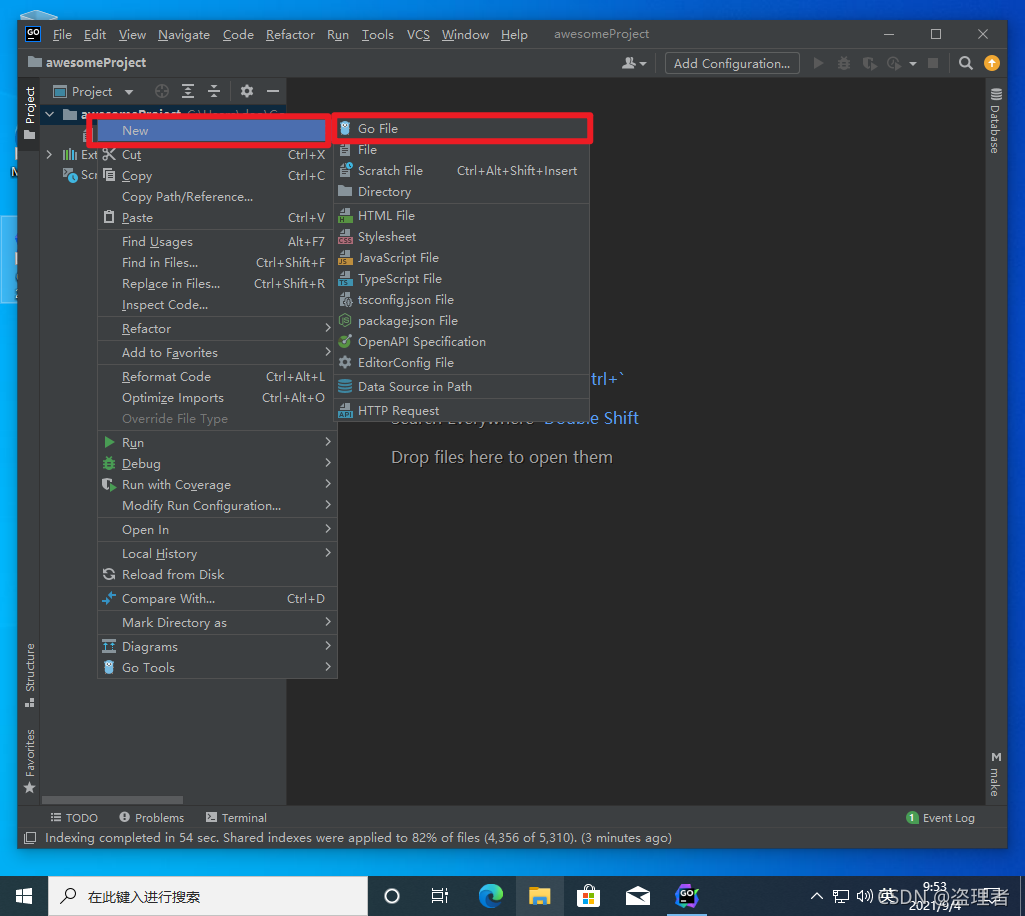Click the Run play icon in toolbar
Screen dimensions: 1025x916
(818, 63)
